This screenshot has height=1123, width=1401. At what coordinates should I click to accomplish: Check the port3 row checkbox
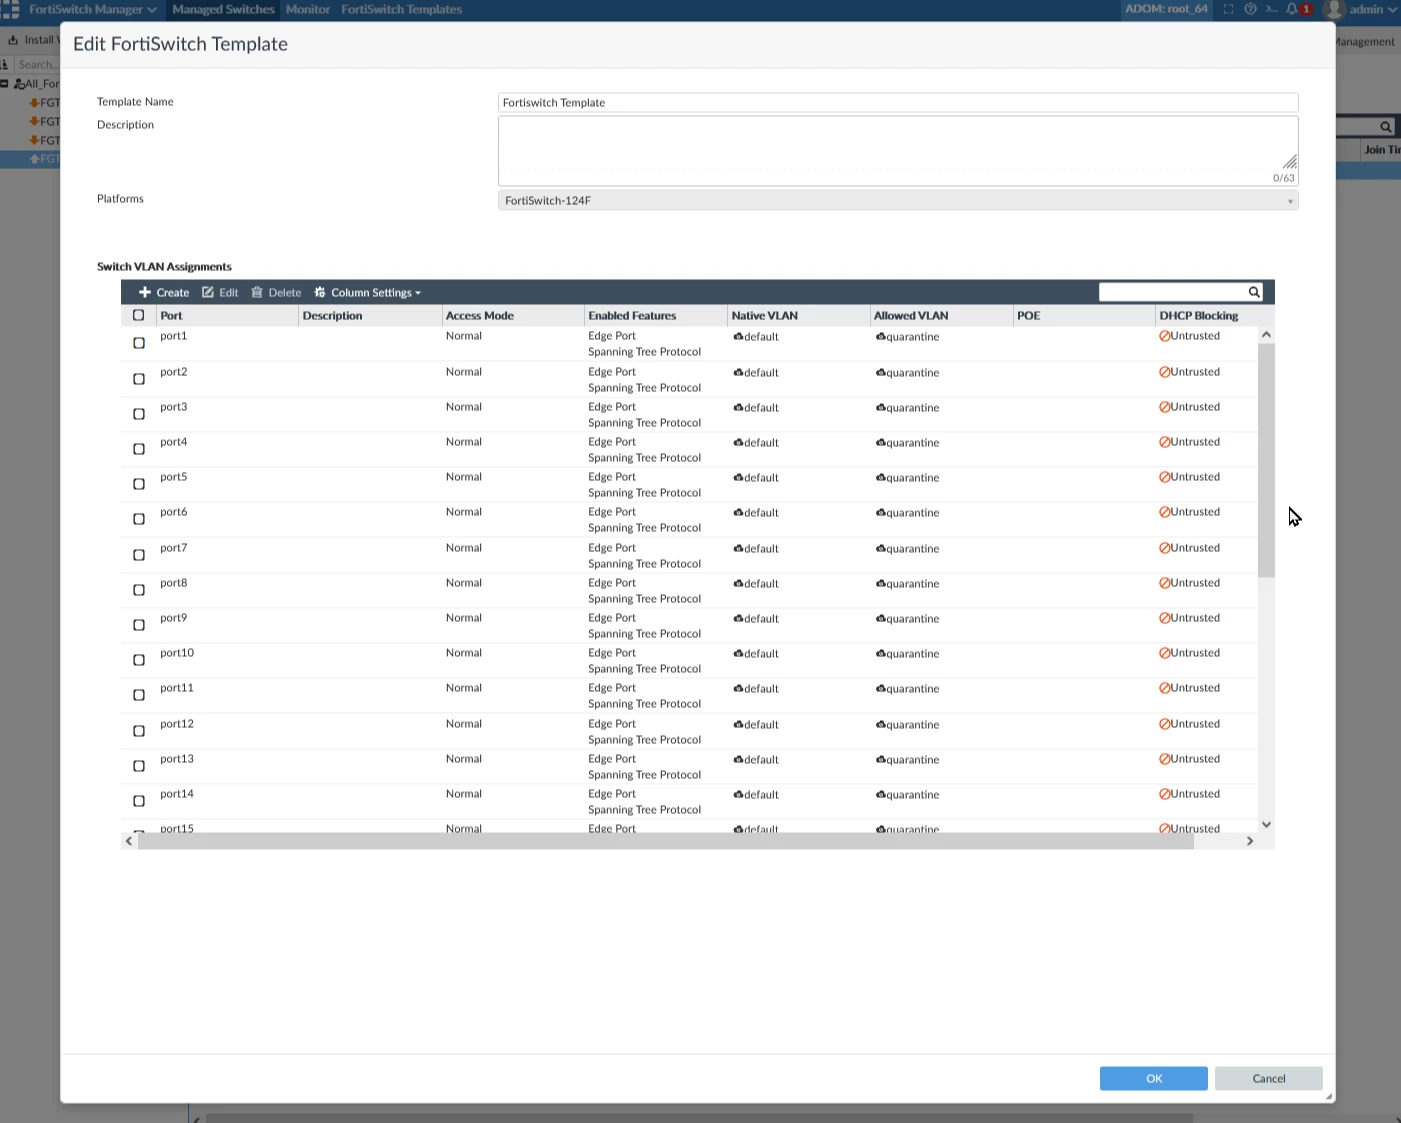tap(139, 414)
